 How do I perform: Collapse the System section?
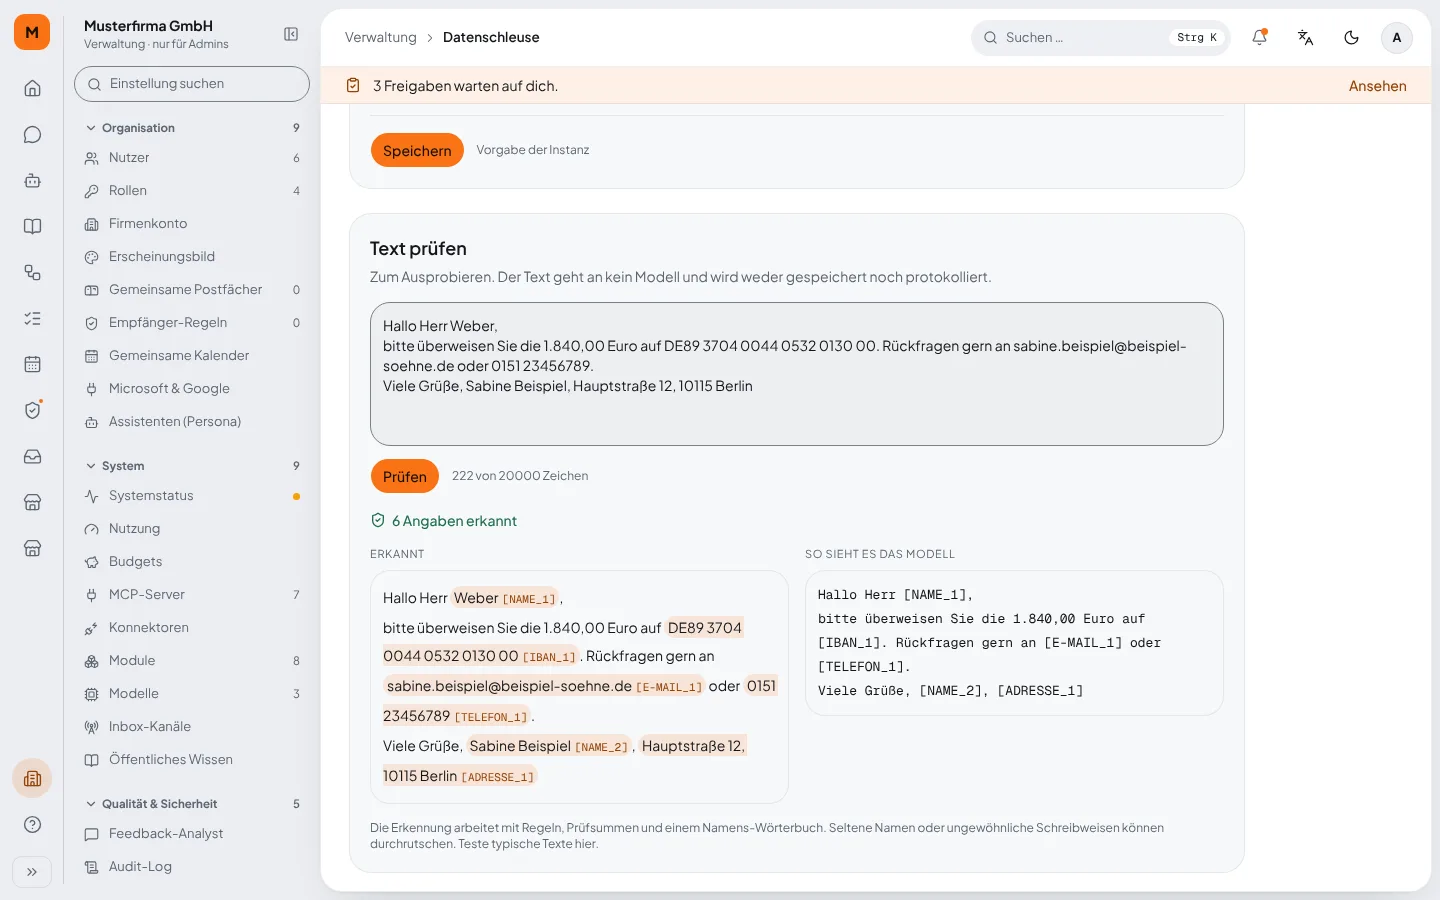192,466
